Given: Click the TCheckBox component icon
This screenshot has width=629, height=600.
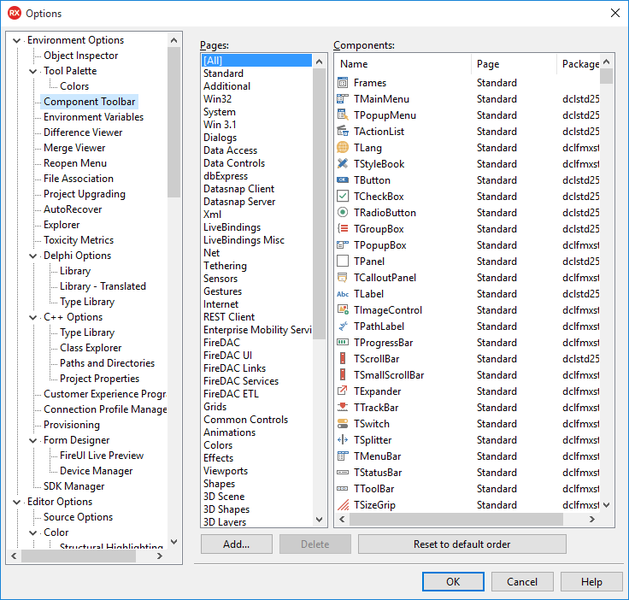Looking at the screenshot, I should pos(343,197).
